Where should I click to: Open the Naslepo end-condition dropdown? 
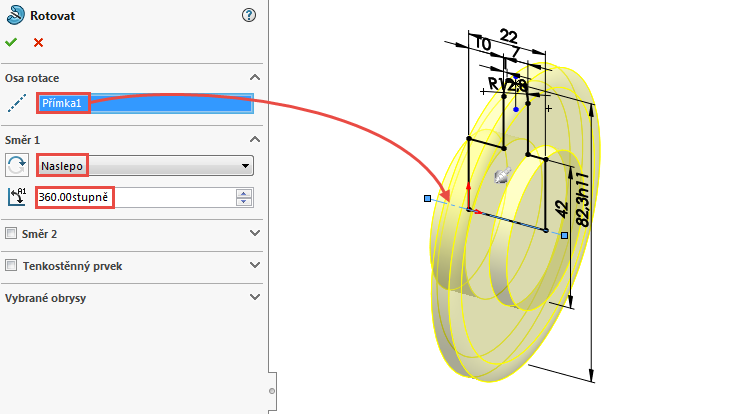[145, 166]
